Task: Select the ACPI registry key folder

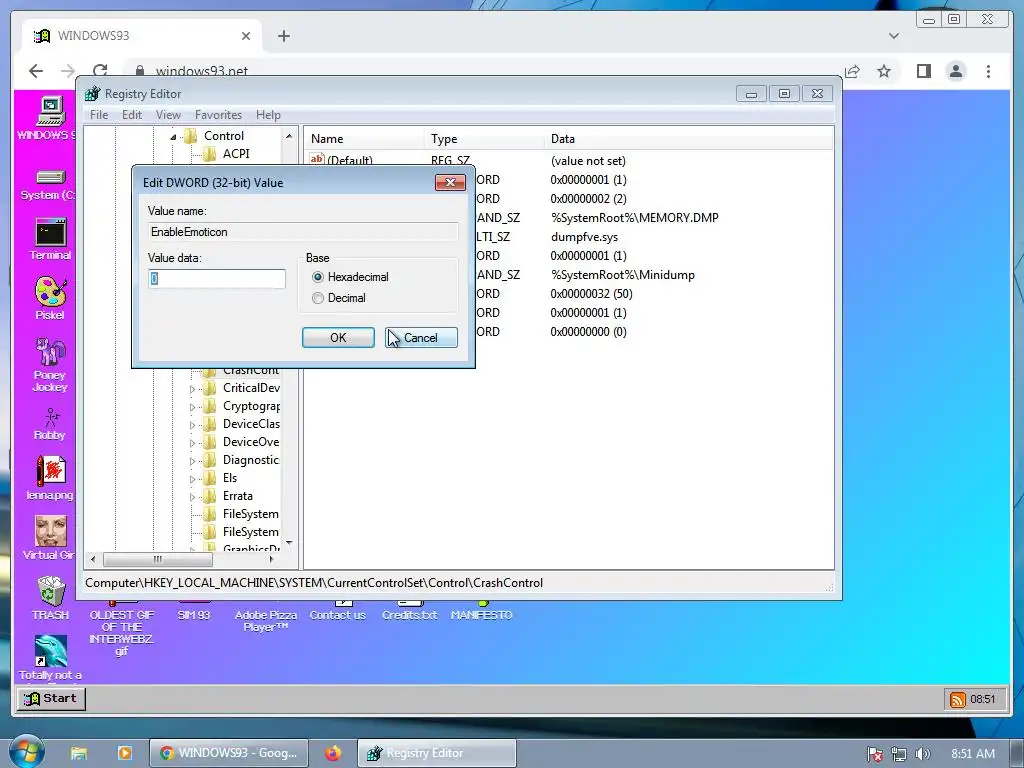Action: (226, 153)
